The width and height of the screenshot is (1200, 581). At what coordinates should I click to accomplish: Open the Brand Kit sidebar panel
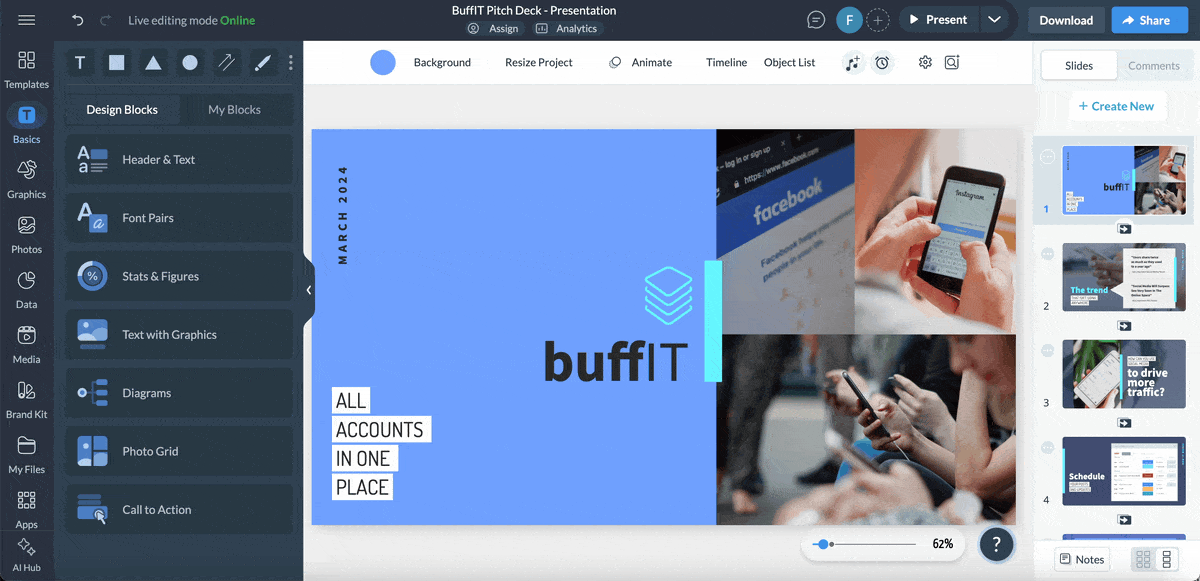point(27,399)
